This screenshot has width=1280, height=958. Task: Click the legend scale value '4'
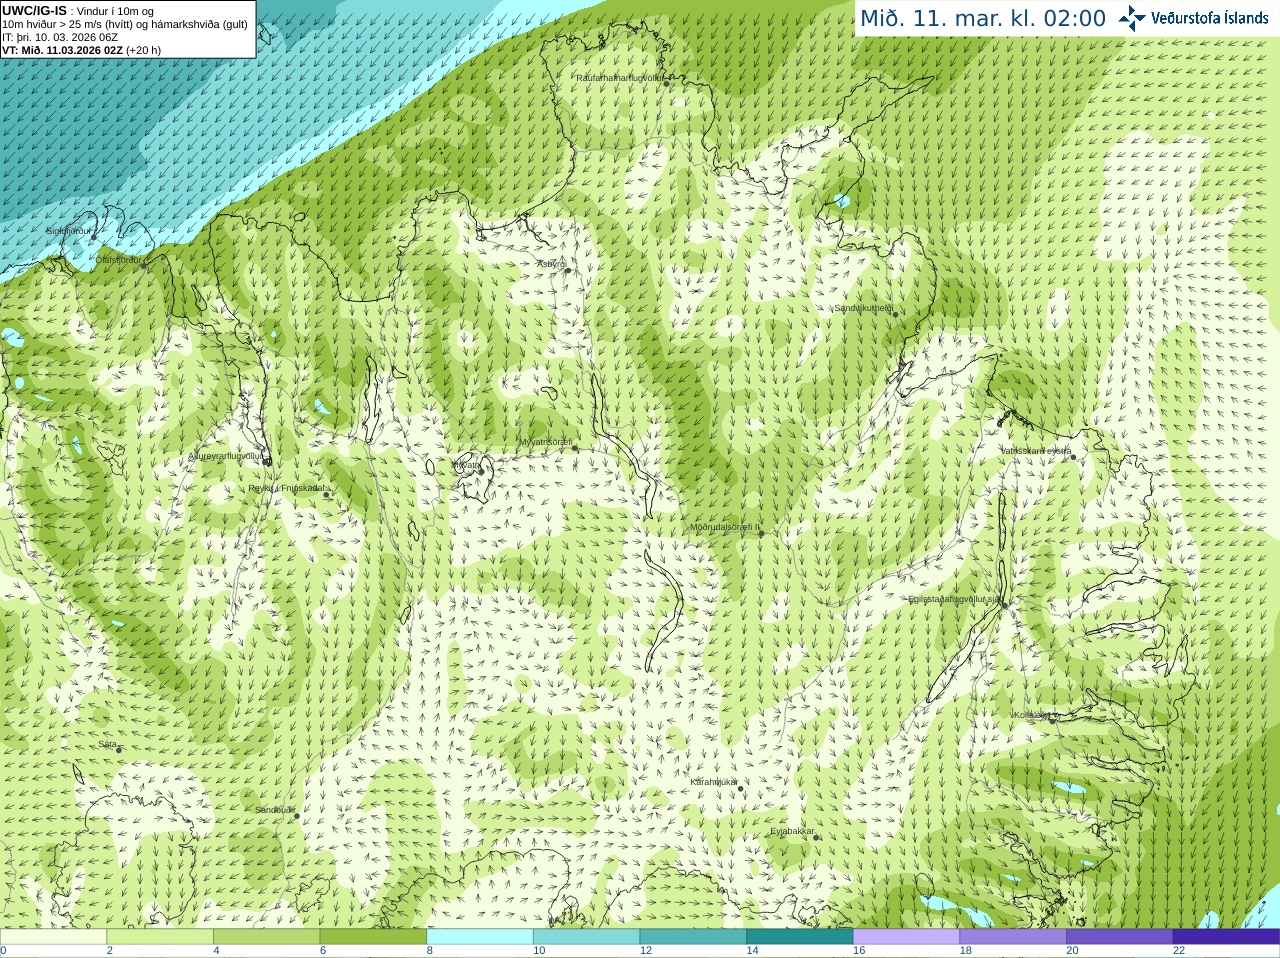pos(216,951)
